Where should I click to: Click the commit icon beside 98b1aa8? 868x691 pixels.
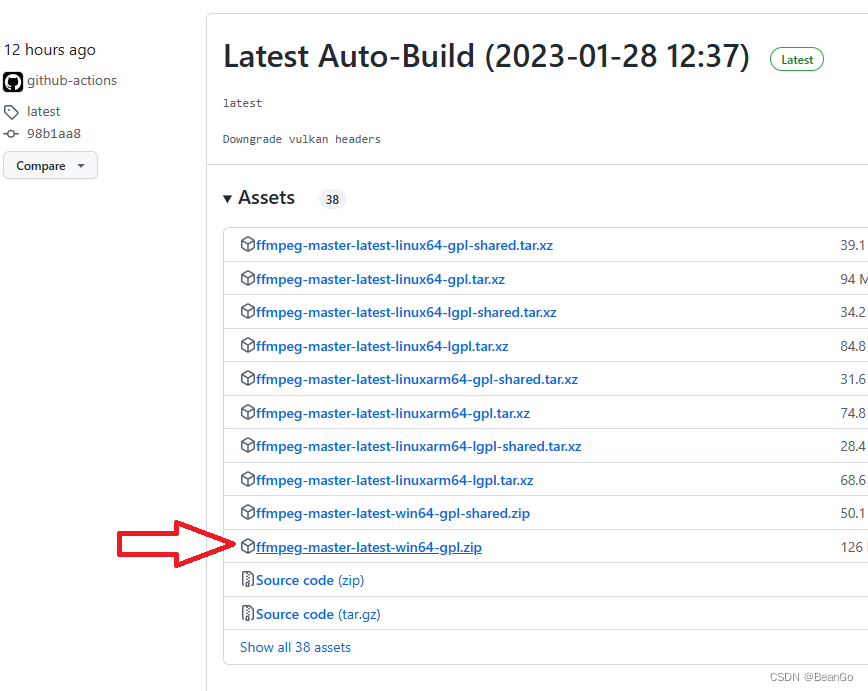11,134
